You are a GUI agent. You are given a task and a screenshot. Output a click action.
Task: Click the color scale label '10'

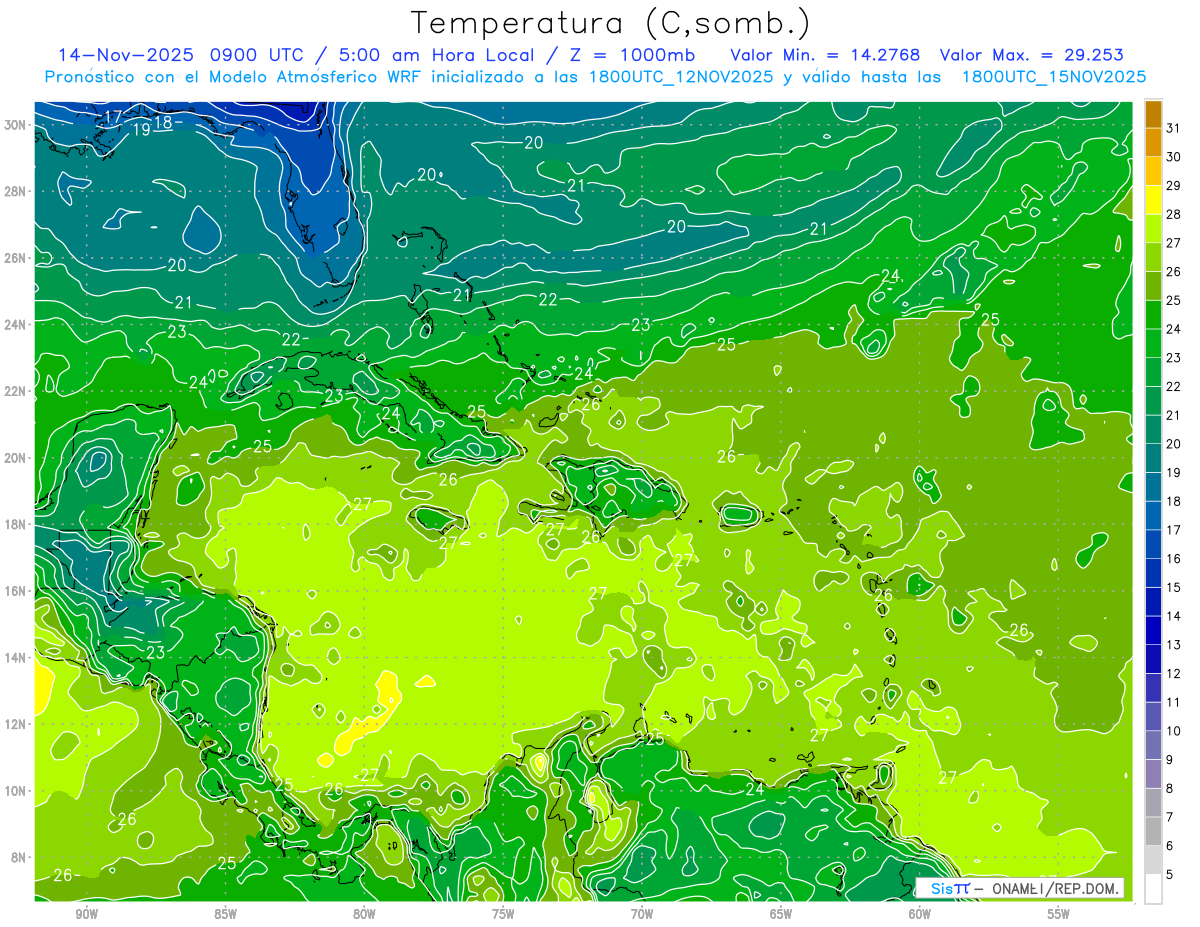1174,731
